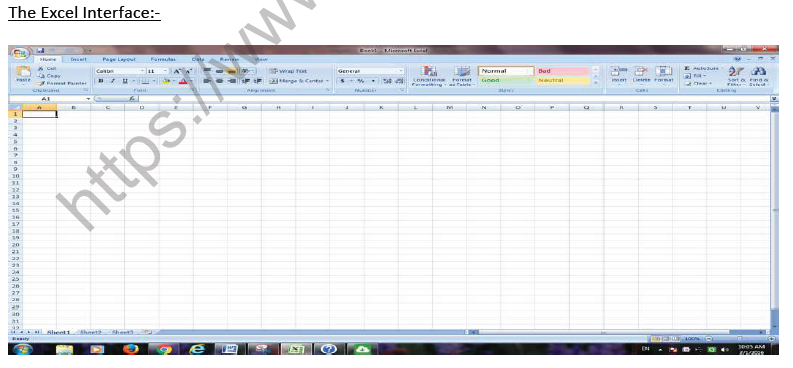Open Conditional Formatting menu
Viewport: 793px width, 368px height.
tap(429, 76)
